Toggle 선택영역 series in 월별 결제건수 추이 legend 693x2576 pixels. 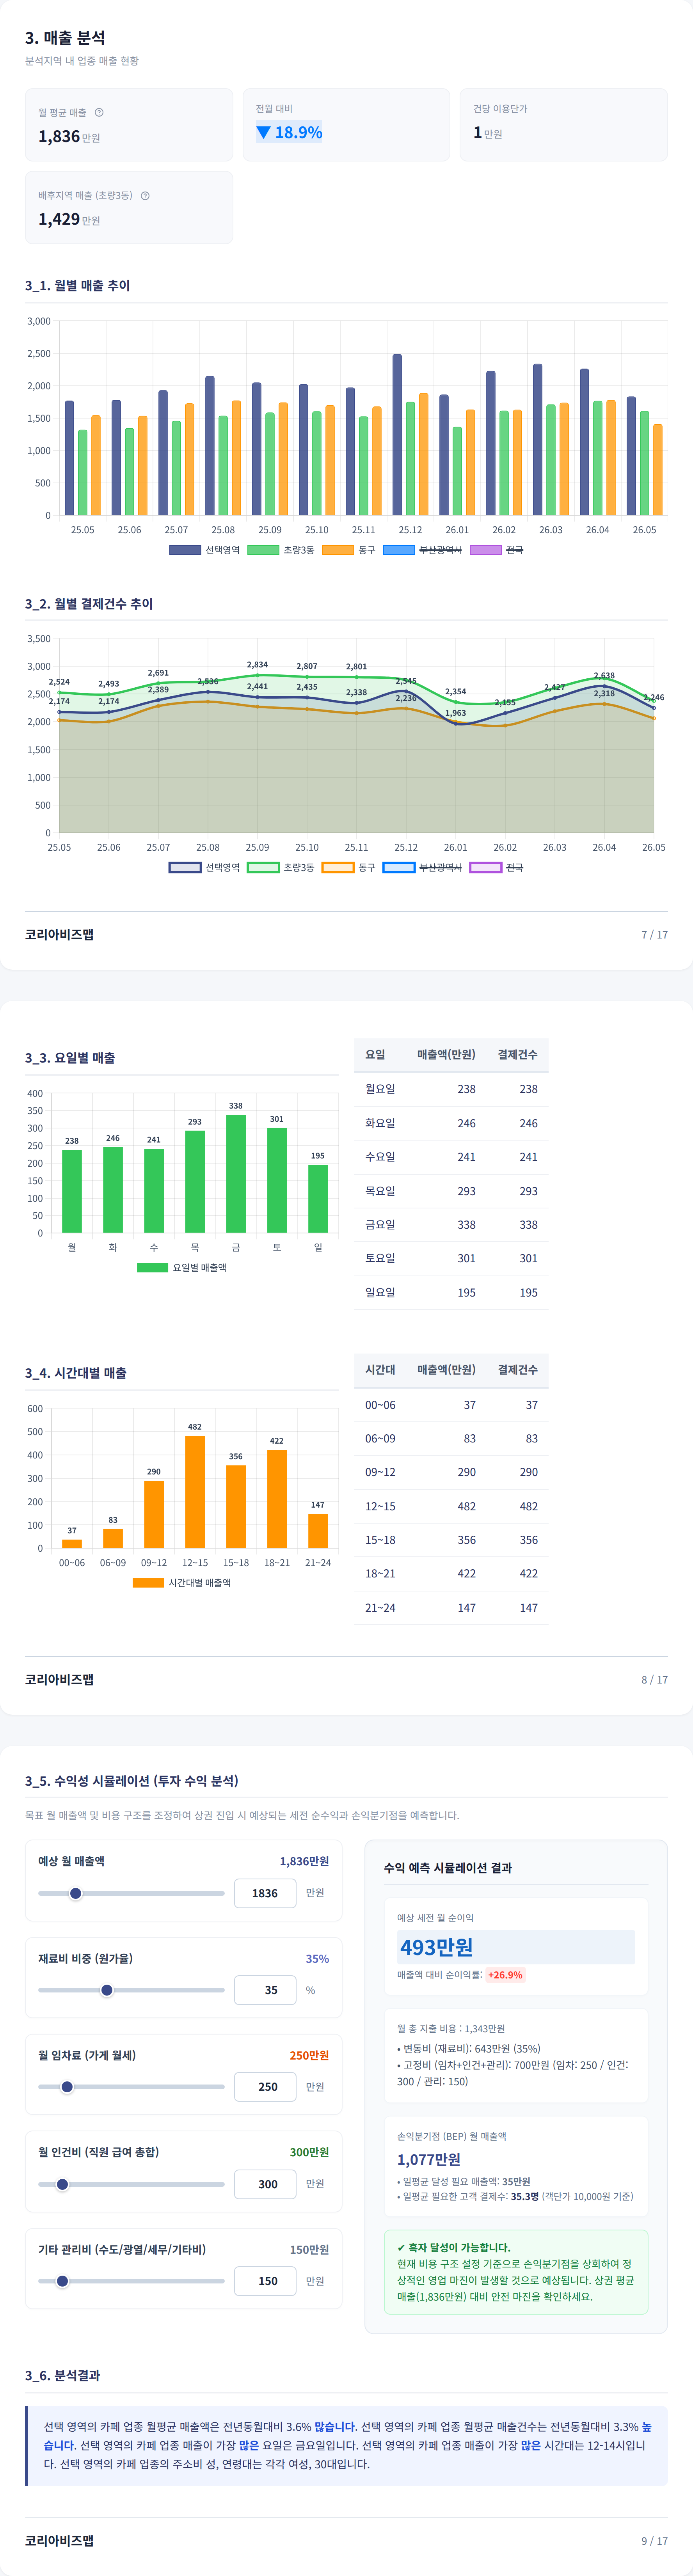pyautogui.click(x=204, y=867)
